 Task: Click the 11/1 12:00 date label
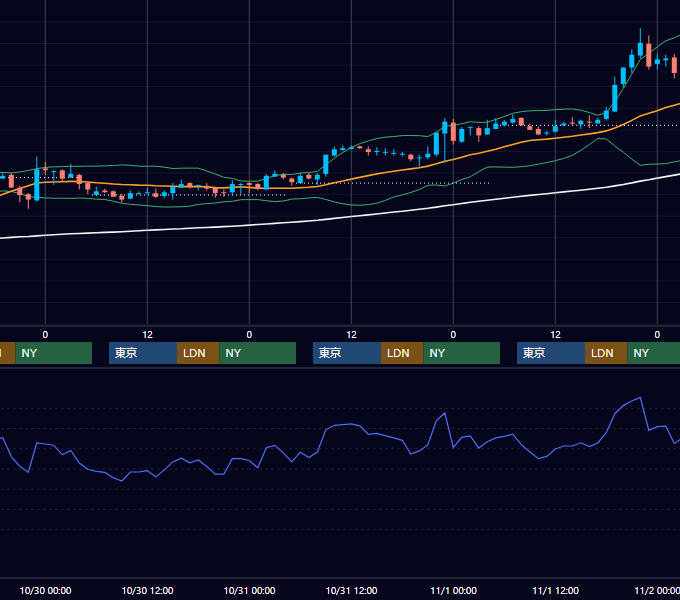click(x=556, y=590)
